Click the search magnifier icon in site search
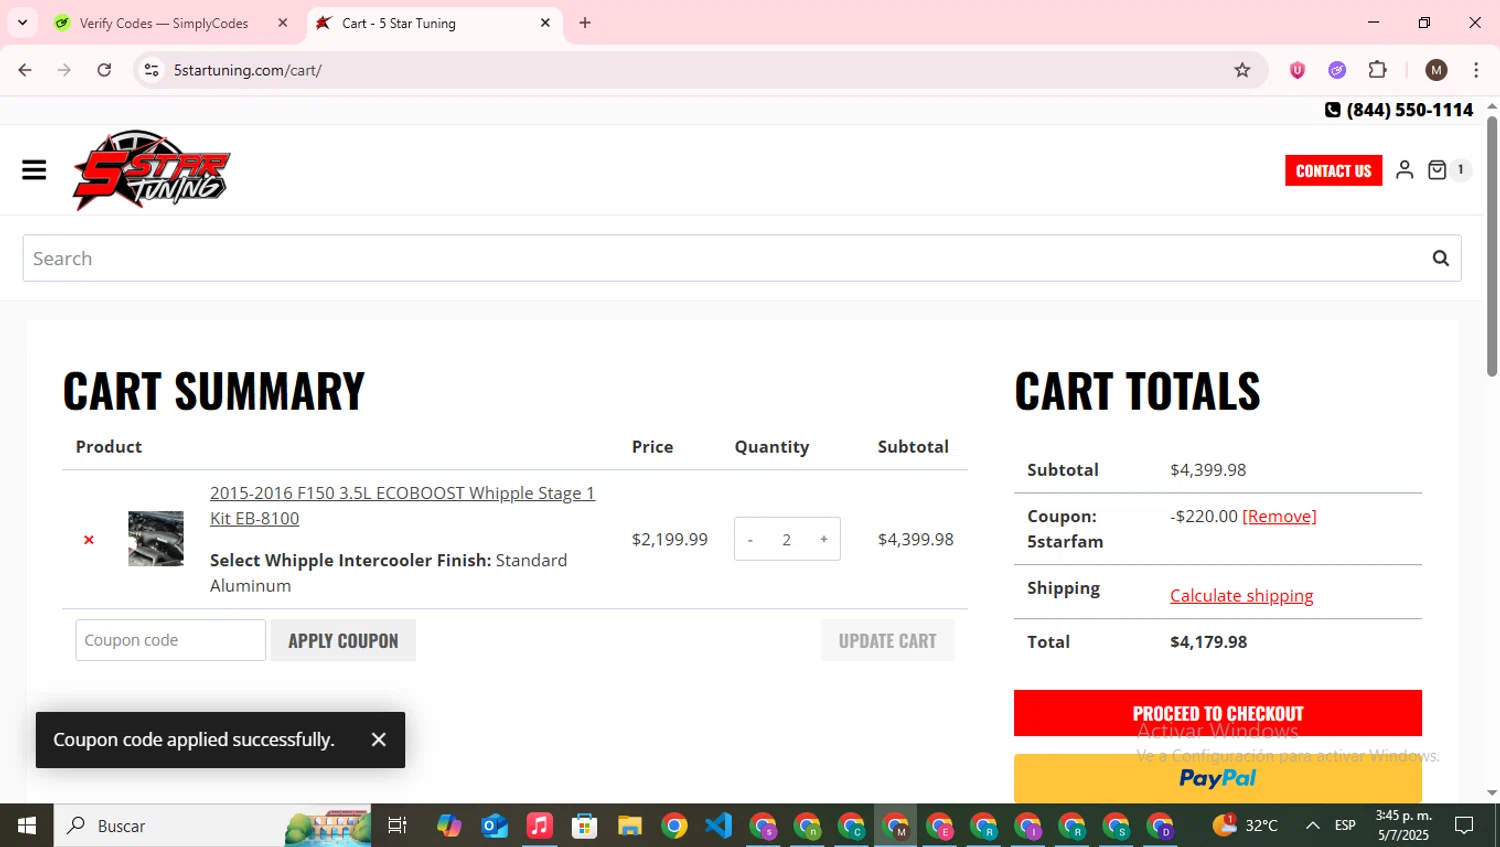The width and height of the screenshot is (1500, 847). (x=1440, y=258)
